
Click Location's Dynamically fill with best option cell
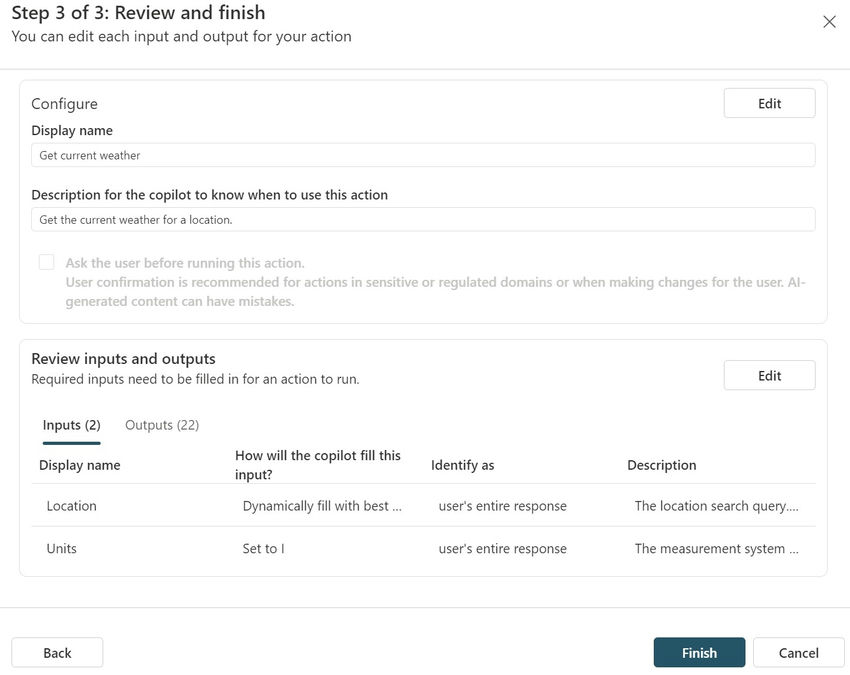coord(322,506)
